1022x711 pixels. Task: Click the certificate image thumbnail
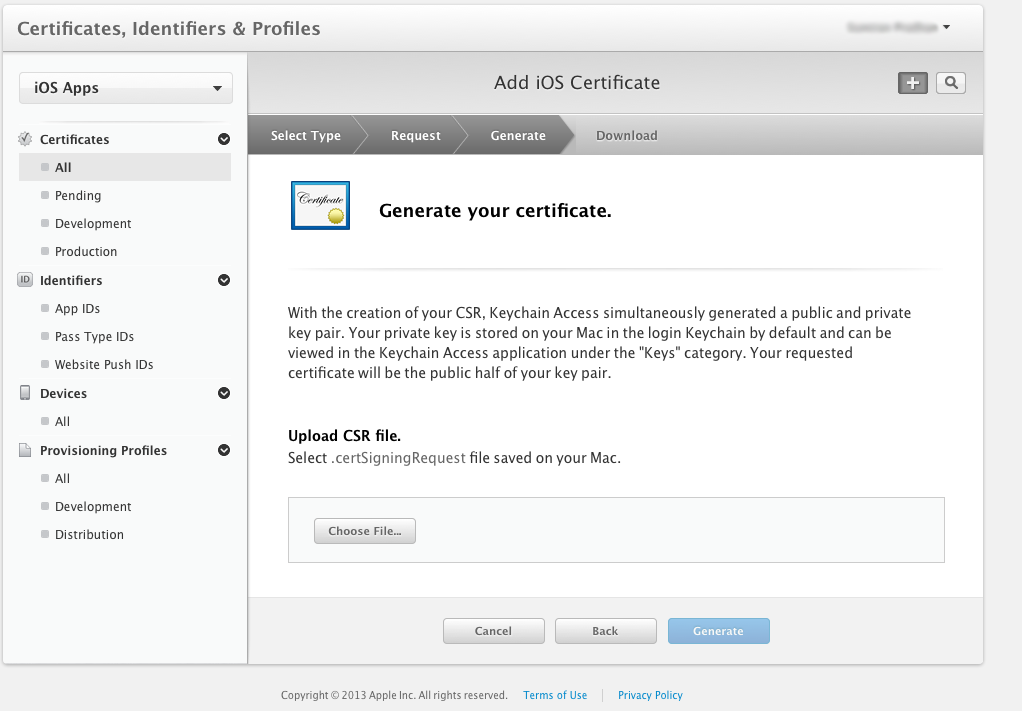pos(320,206)
